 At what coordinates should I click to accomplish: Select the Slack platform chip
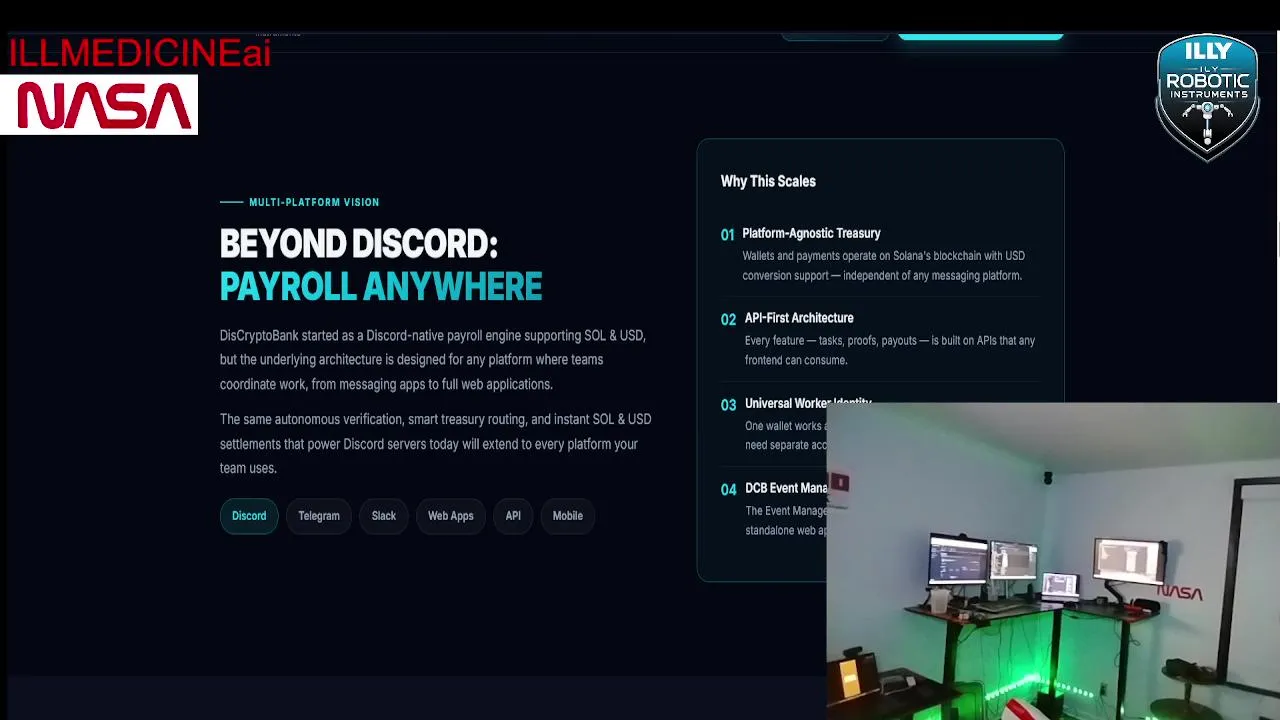[384, 516]
